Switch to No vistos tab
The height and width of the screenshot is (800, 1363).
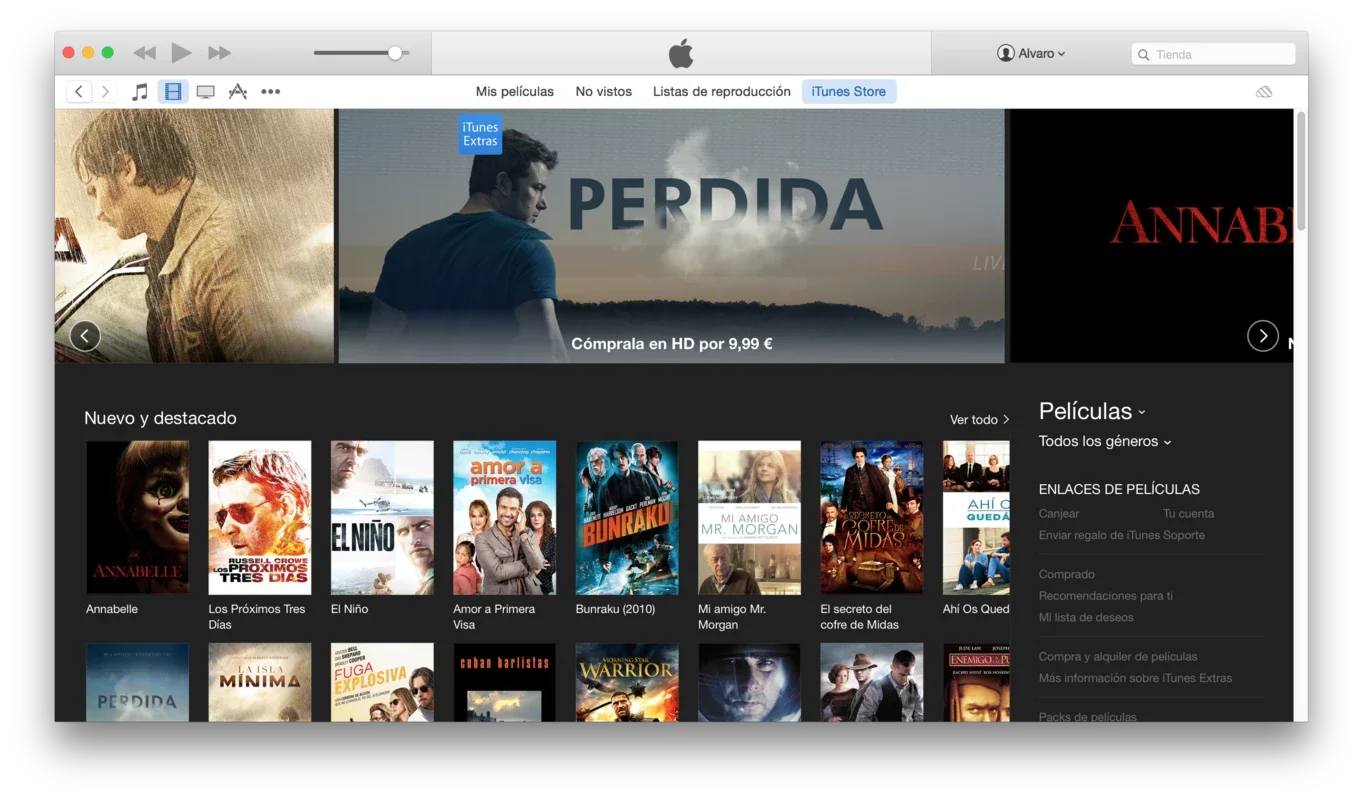point(604,91)
